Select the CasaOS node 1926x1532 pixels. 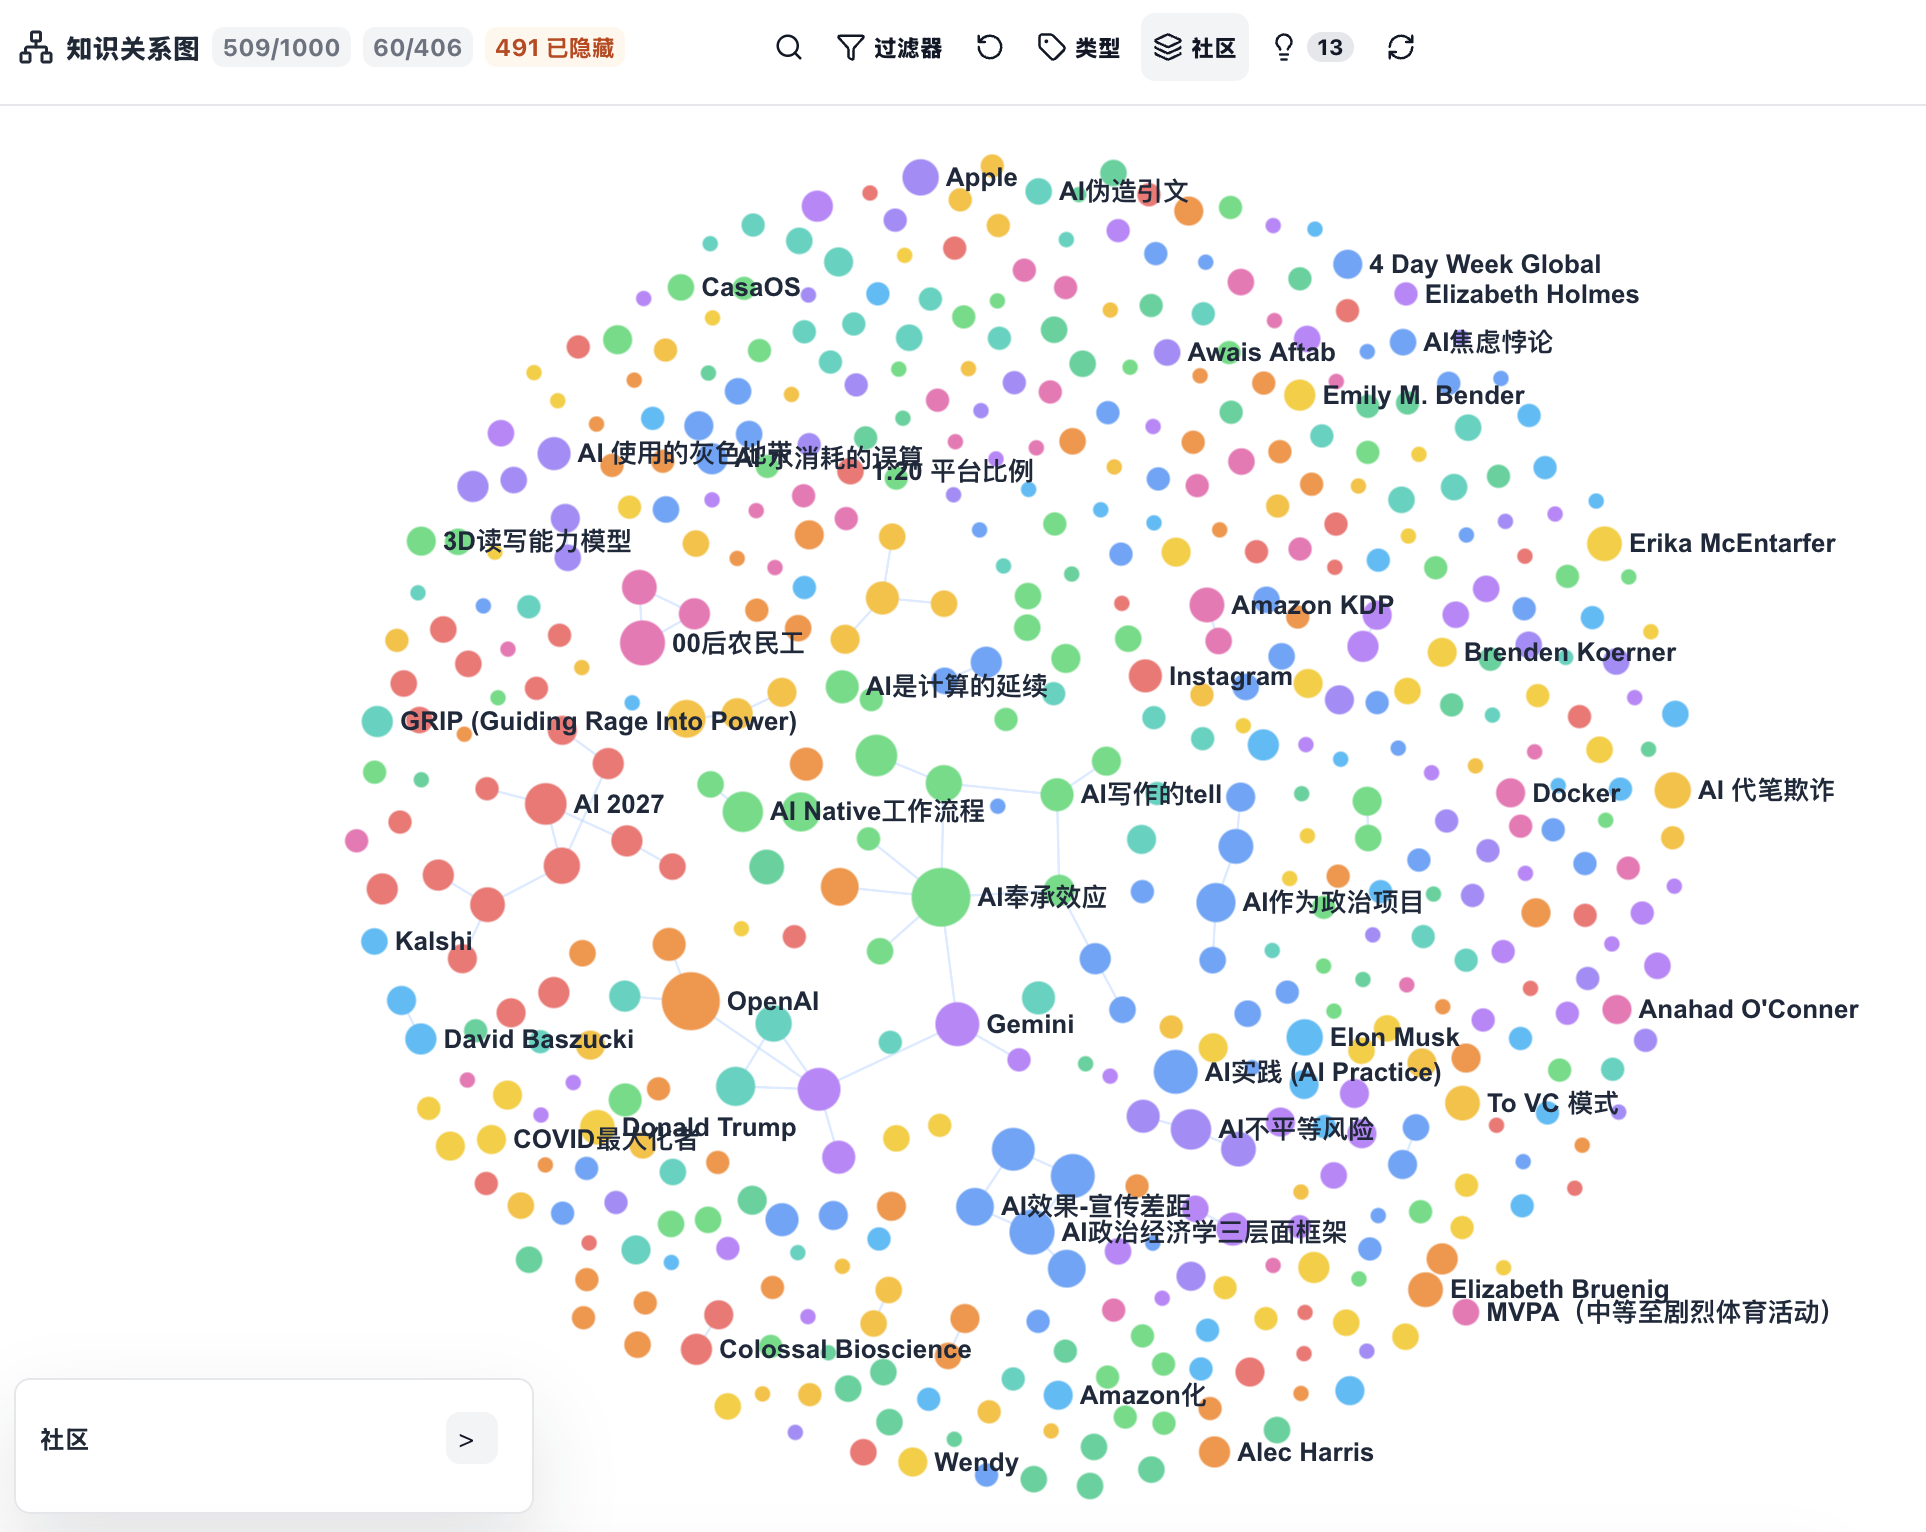pyautogui.click(x=681, y=288)
